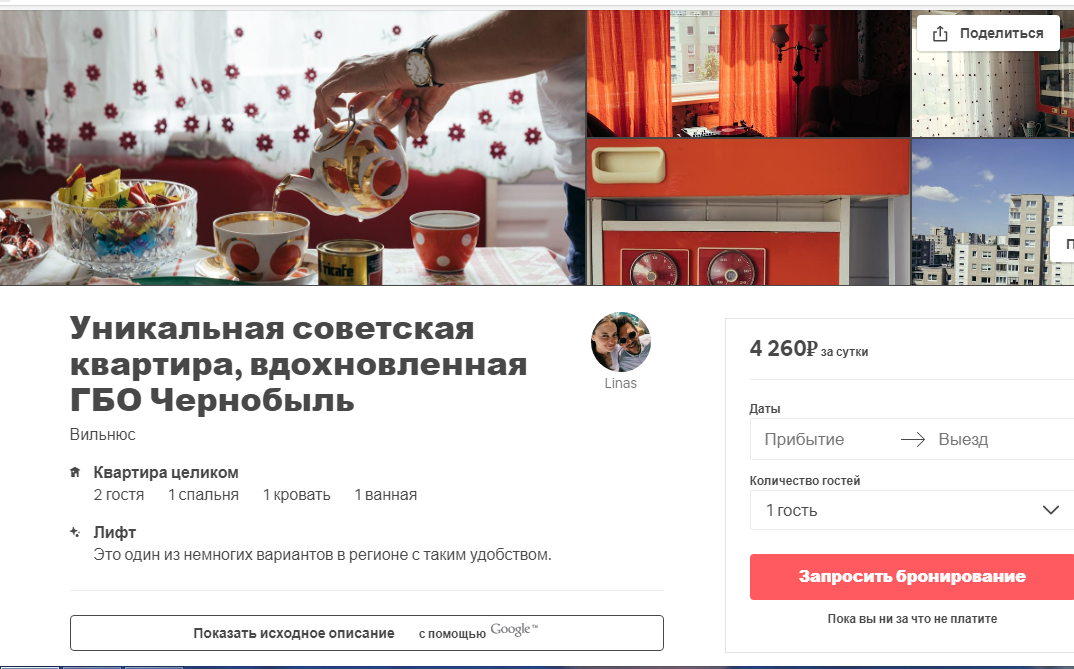Open host Linas profile photo
1074x669 pixels.
[621, 342]
